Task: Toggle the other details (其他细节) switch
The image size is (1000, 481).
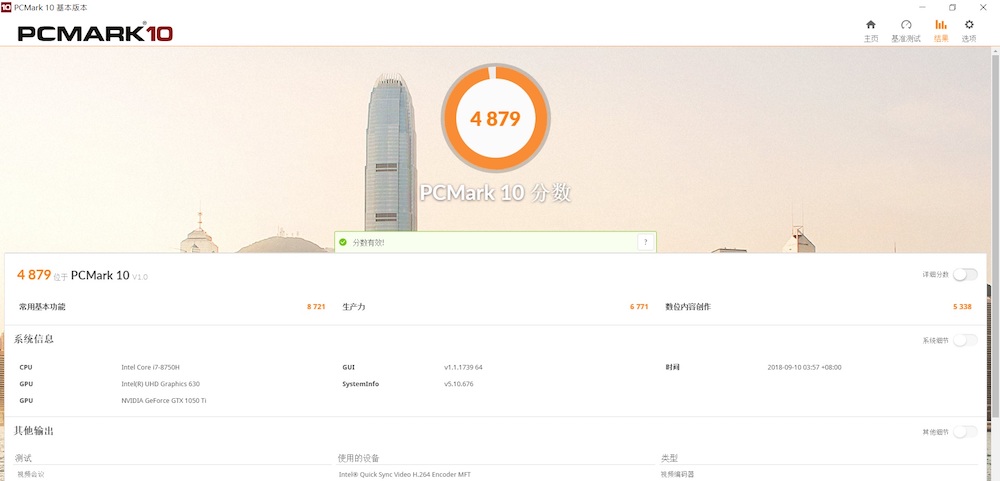Action: coord(965,432)
